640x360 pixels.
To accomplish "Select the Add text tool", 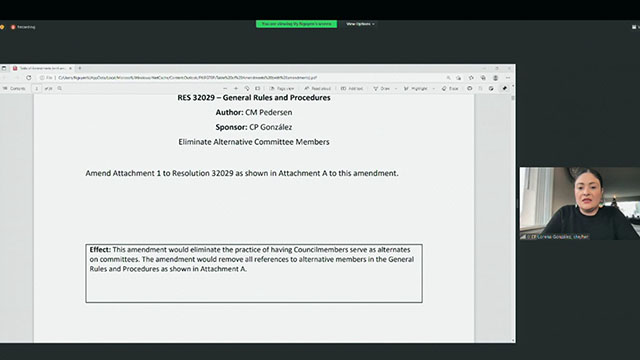I will click(352, 89).
